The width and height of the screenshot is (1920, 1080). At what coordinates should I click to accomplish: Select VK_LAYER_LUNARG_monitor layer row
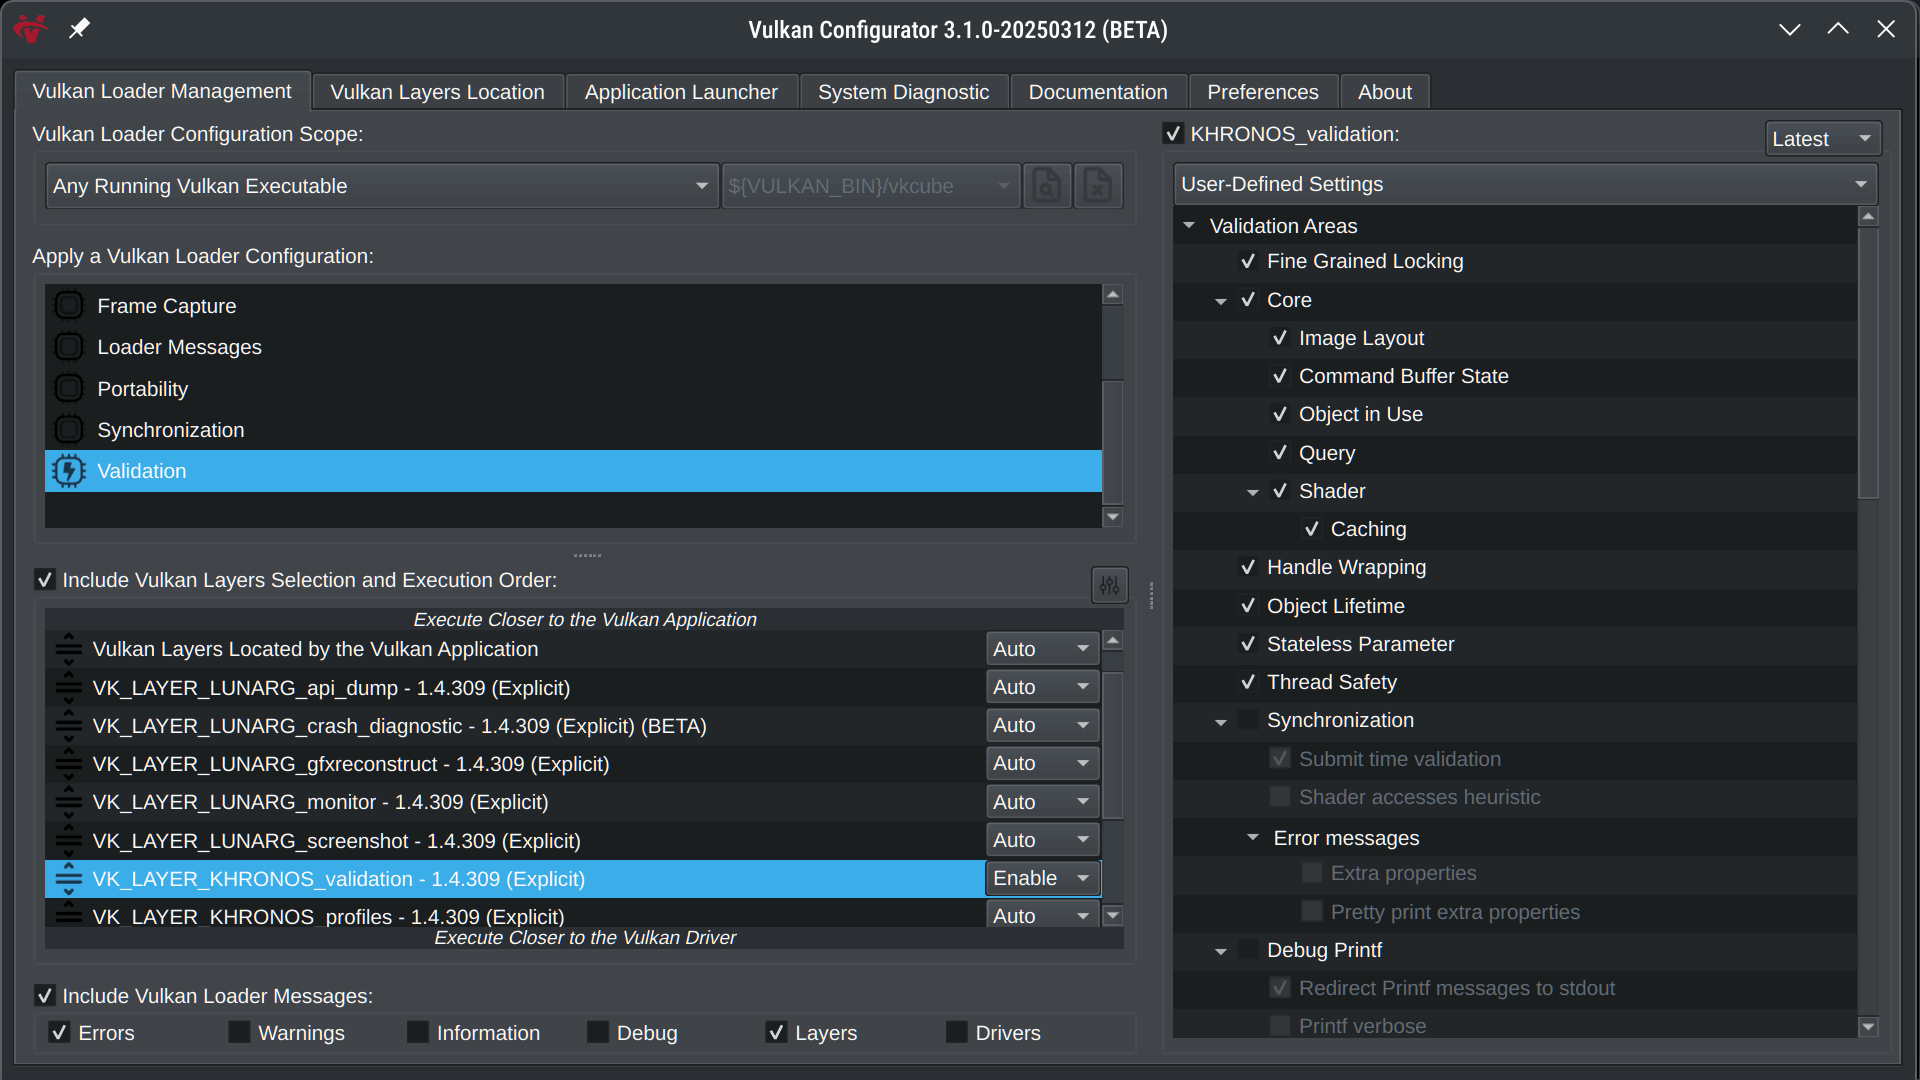tap(320, 802)
